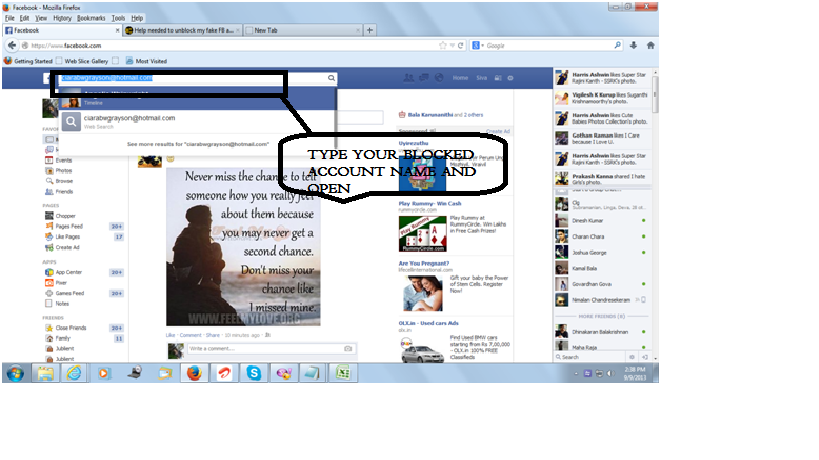Open bookmark dropdown arrow next to star
The width and height of the screenshot is (819, 460).
point(452,45)
